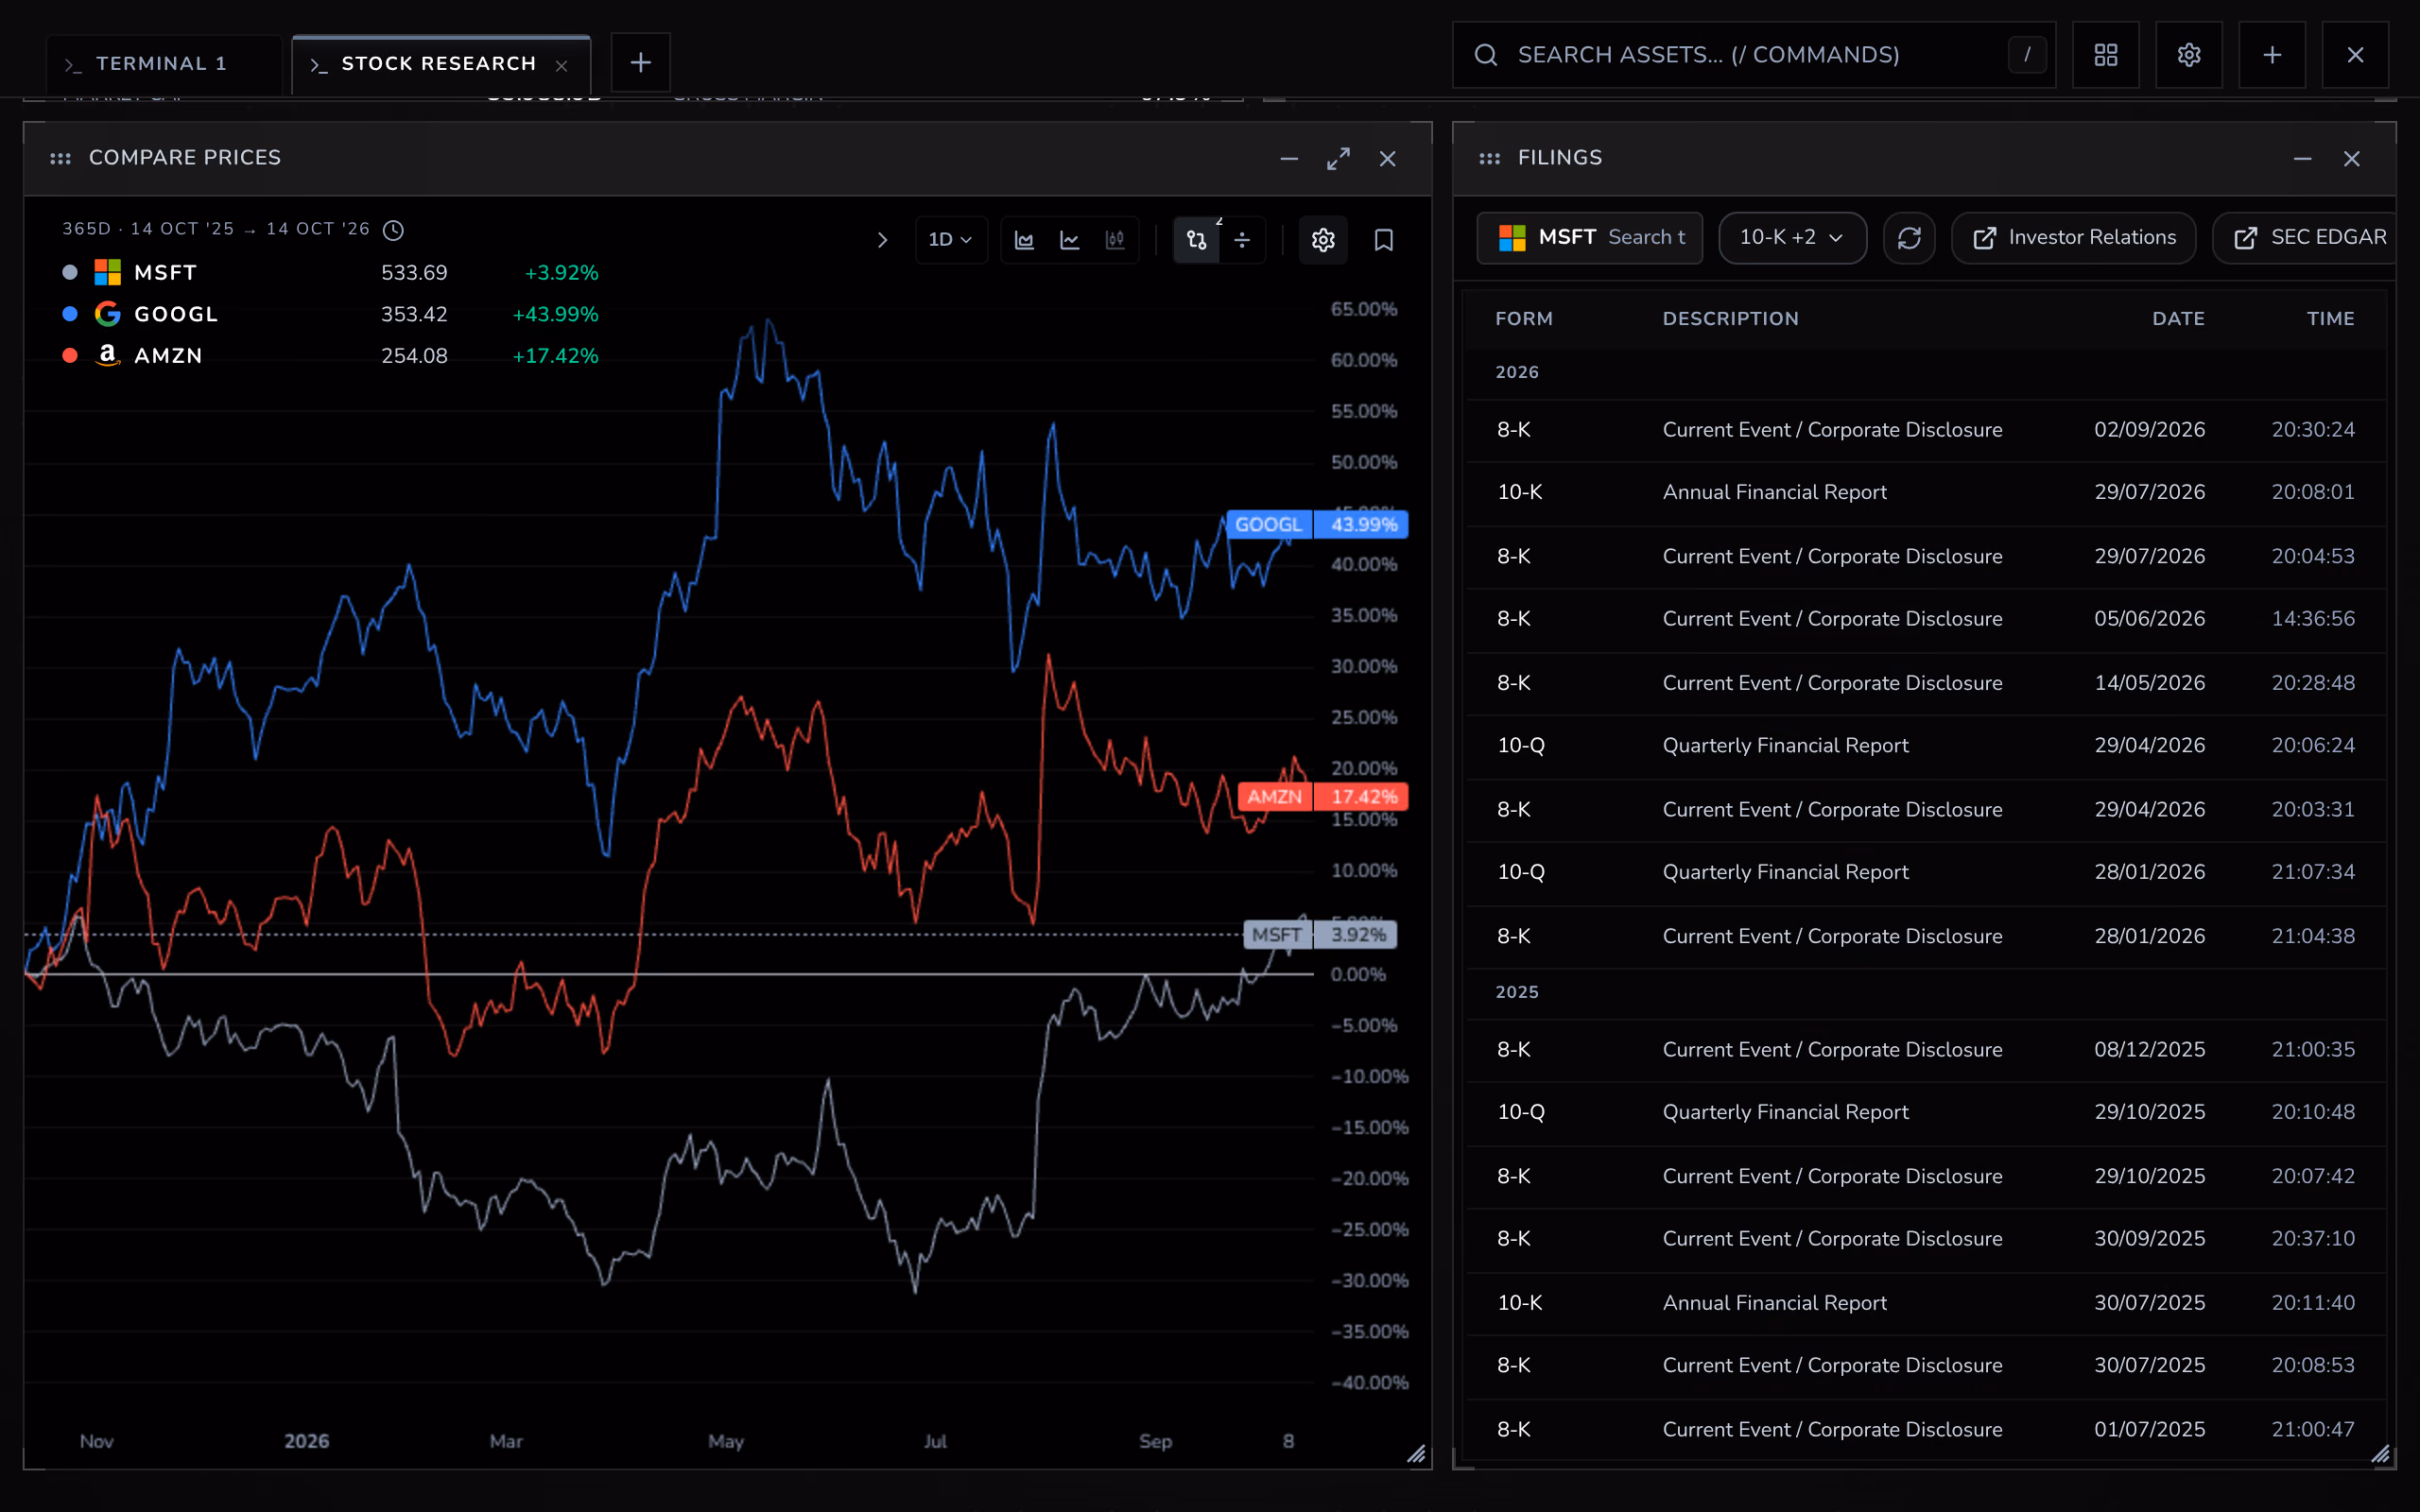The image size is (2420, 1512).
Task: Click the AMZN 17.42% price label
Action: pyautogui.click(x=1323, y=797)
